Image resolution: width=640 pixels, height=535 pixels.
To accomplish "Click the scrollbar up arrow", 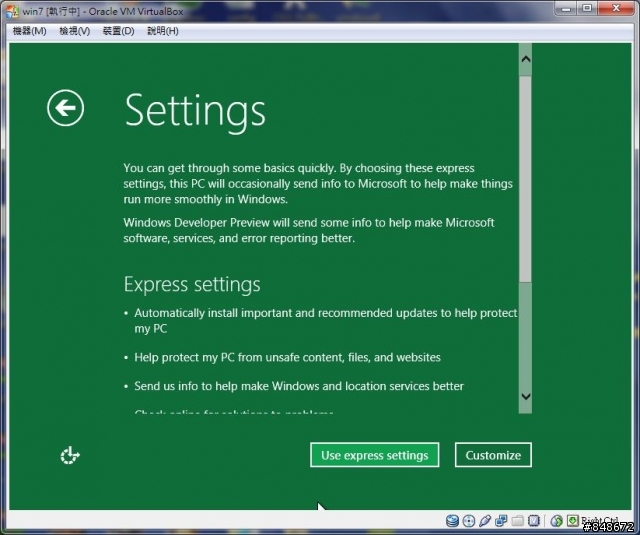I will click(526, 59).
